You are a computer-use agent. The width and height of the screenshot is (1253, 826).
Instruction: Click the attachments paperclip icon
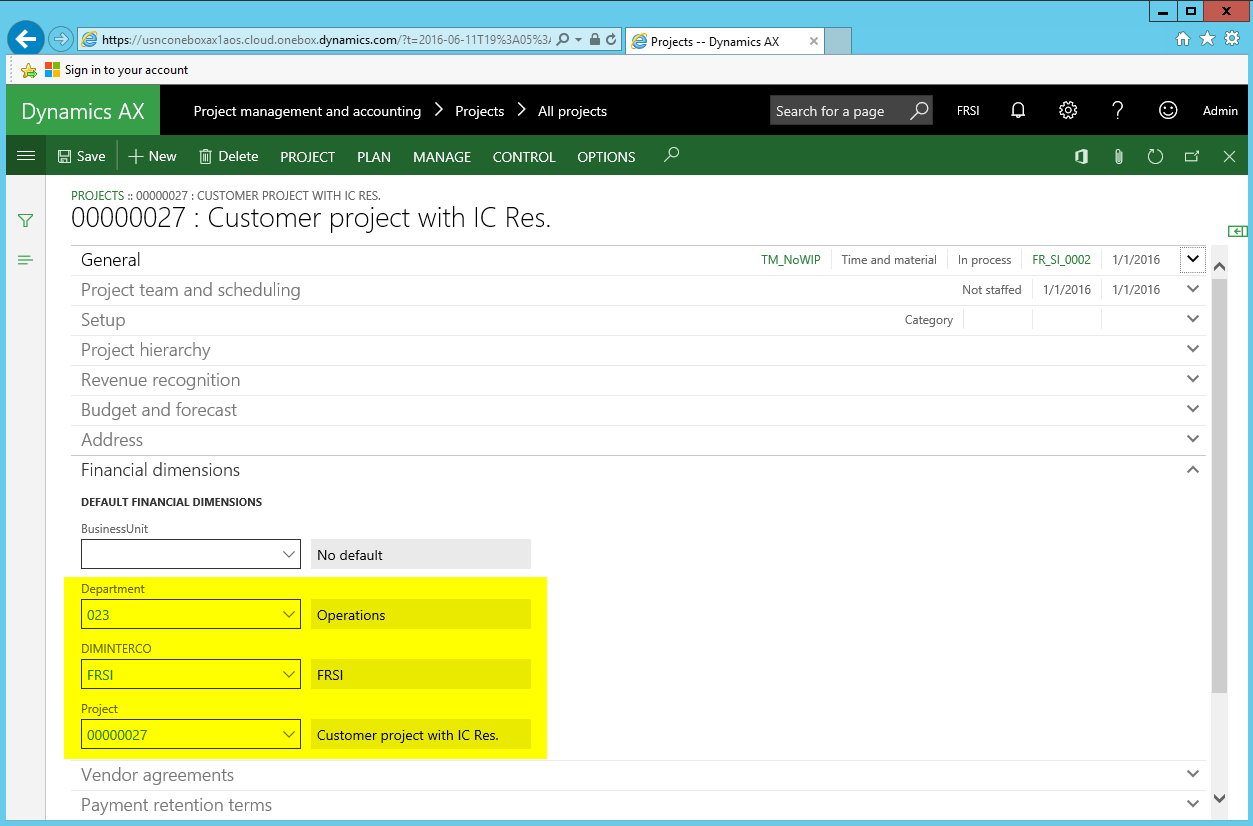[1119, 157]
